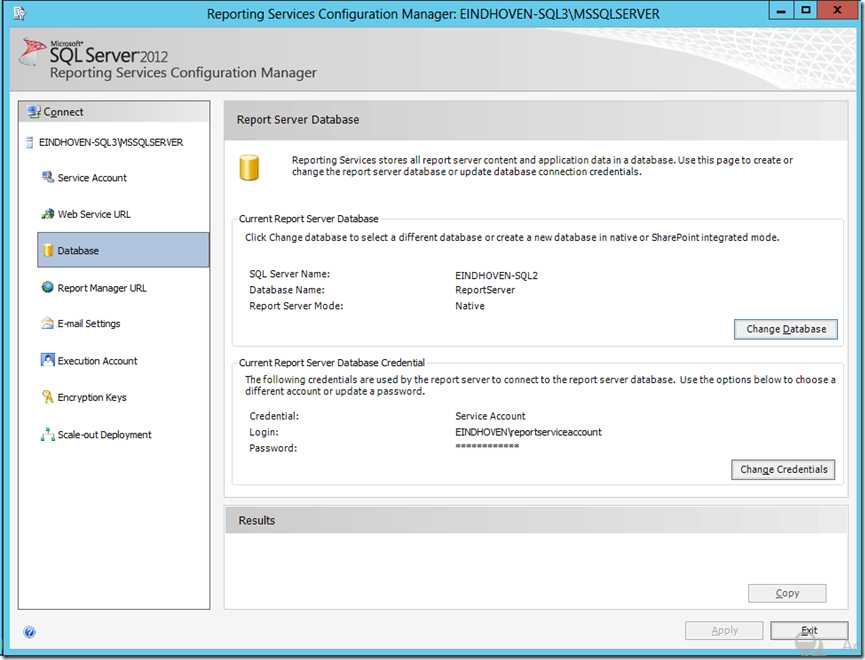Open help via the blue question mark icon

click(x=30, y=632)
